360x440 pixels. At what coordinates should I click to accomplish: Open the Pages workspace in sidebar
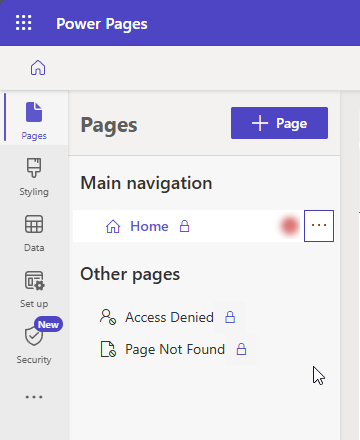point(34,119)
